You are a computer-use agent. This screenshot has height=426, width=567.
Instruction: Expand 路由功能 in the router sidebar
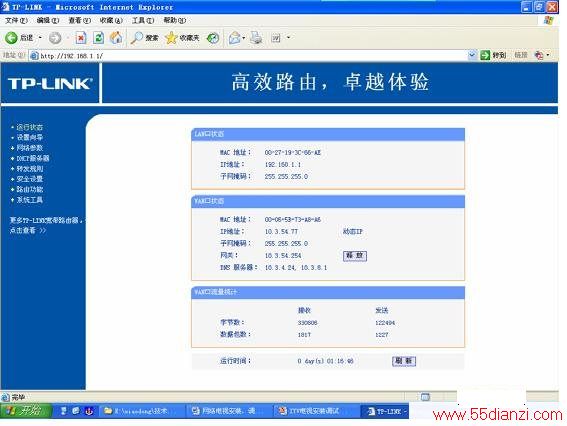pyautogui.click(x=30, y=189)
